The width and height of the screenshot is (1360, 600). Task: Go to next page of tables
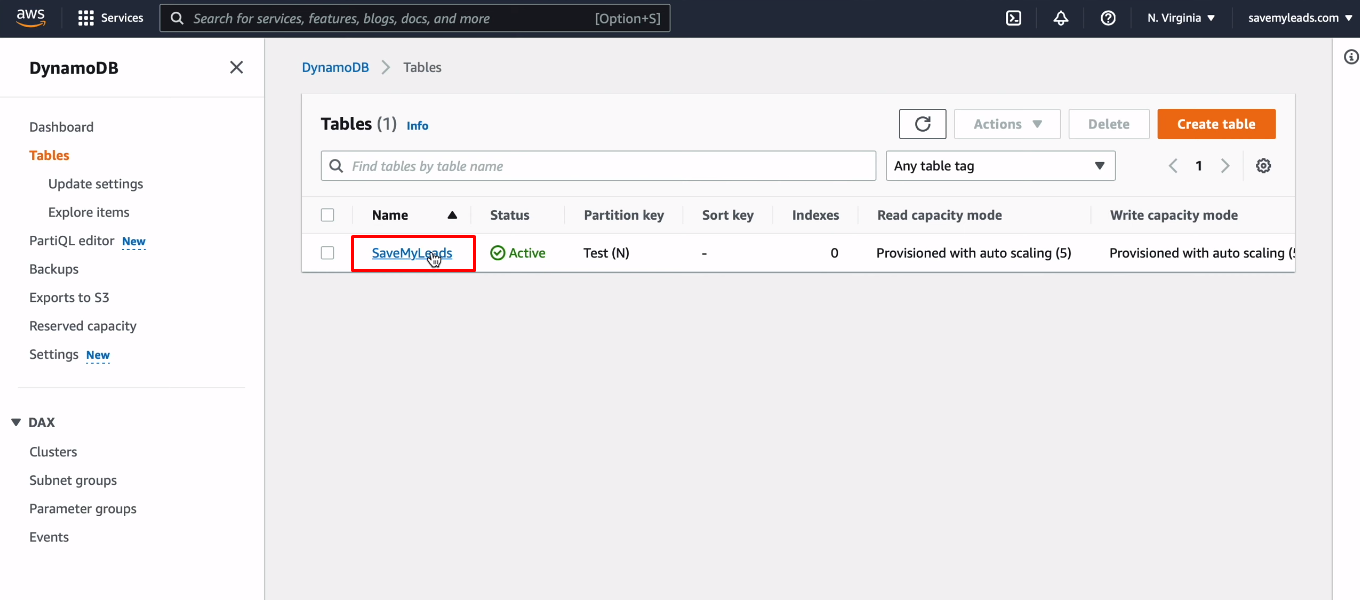(x=1225, y=166)
